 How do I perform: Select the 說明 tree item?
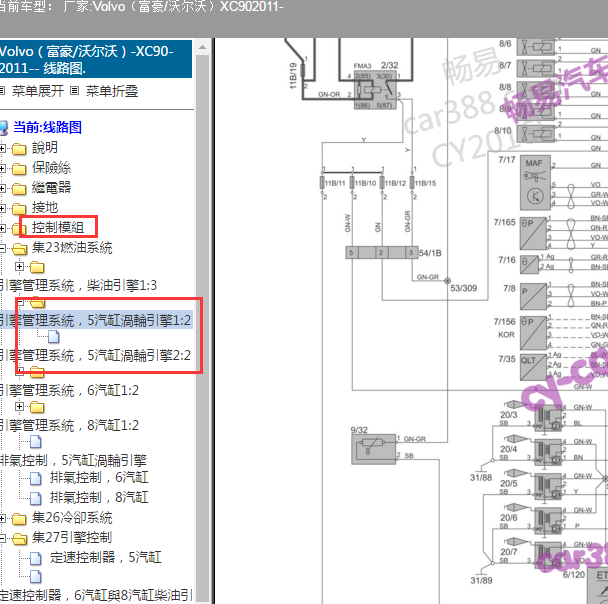(x=45, y=147)
